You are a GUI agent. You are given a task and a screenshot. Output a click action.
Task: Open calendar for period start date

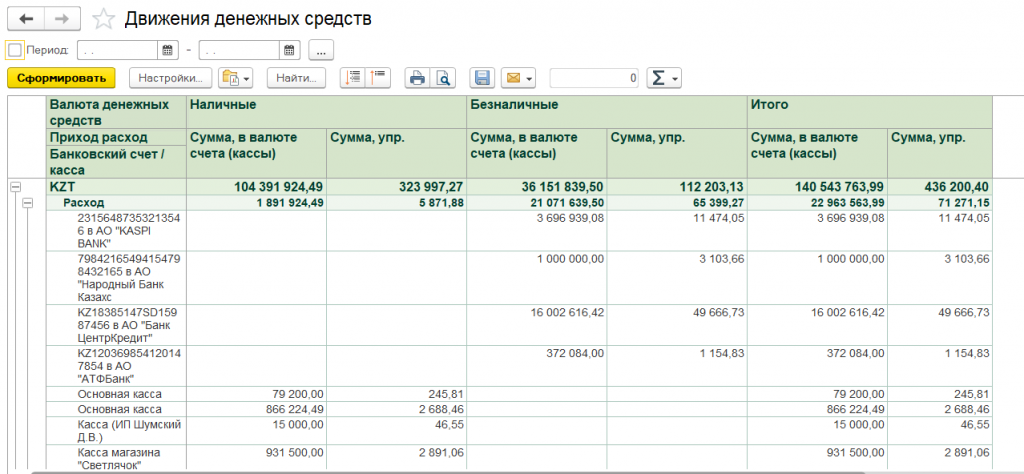[168, 50]
